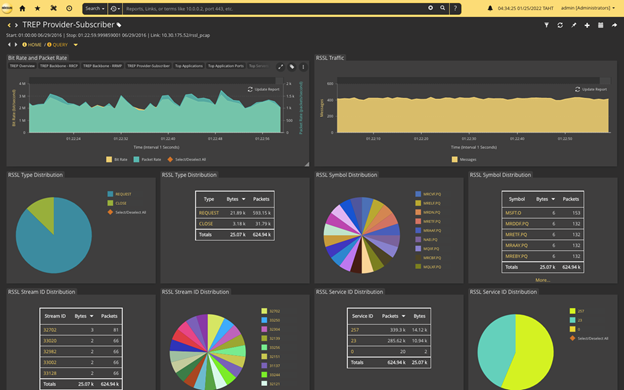Open the MSFT.O symbol link
The width and height of the screenshot is (624, 390).
pos(513,213)
